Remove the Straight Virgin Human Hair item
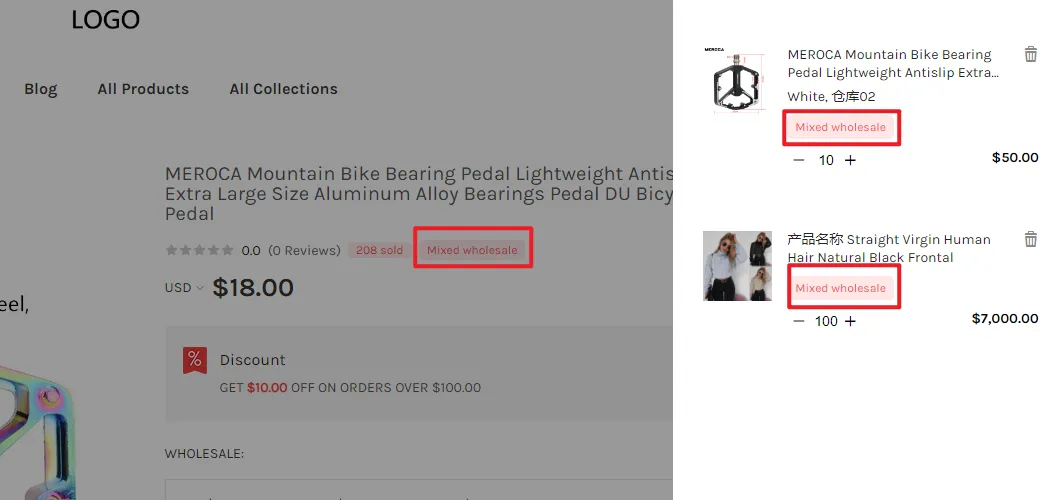The image size is (1061, 500). (1031, 239)
